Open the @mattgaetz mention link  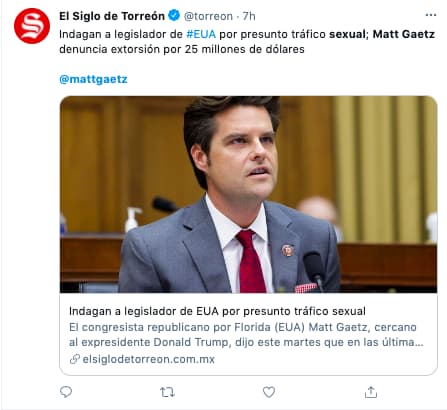93,79
